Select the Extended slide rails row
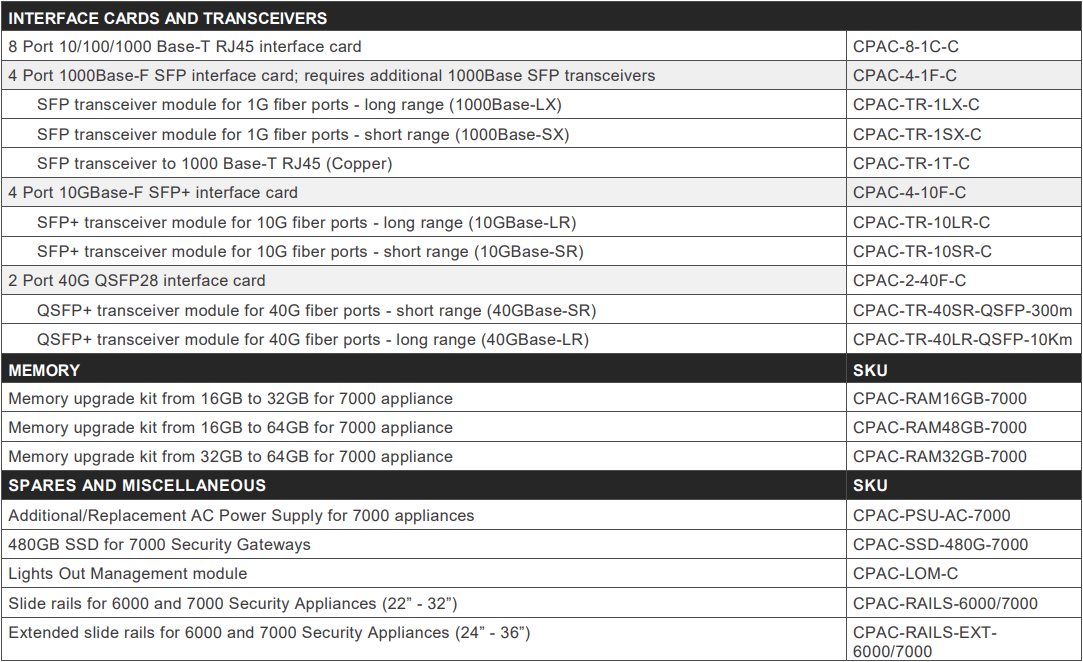1083x662 pixels. 541,639
